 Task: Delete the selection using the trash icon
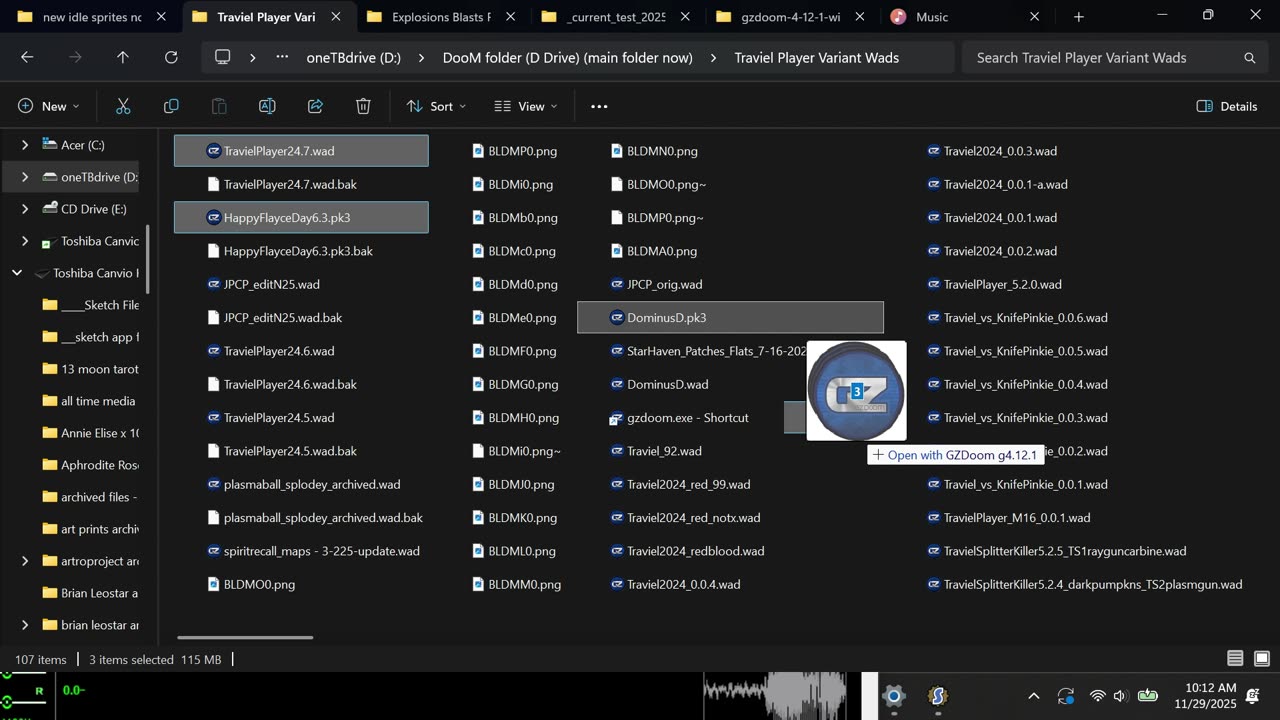[x=363, y=106]
